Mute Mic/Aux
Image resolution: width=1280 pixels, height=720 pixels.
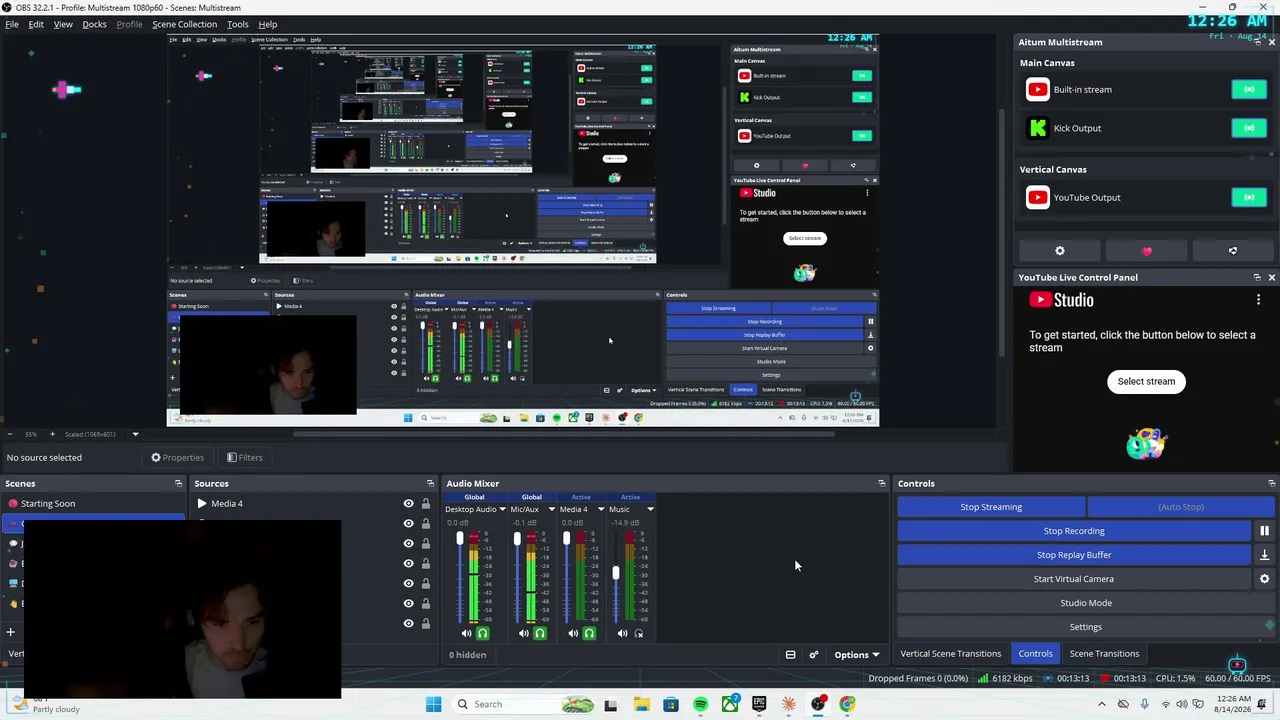click(x=524, y=633)
